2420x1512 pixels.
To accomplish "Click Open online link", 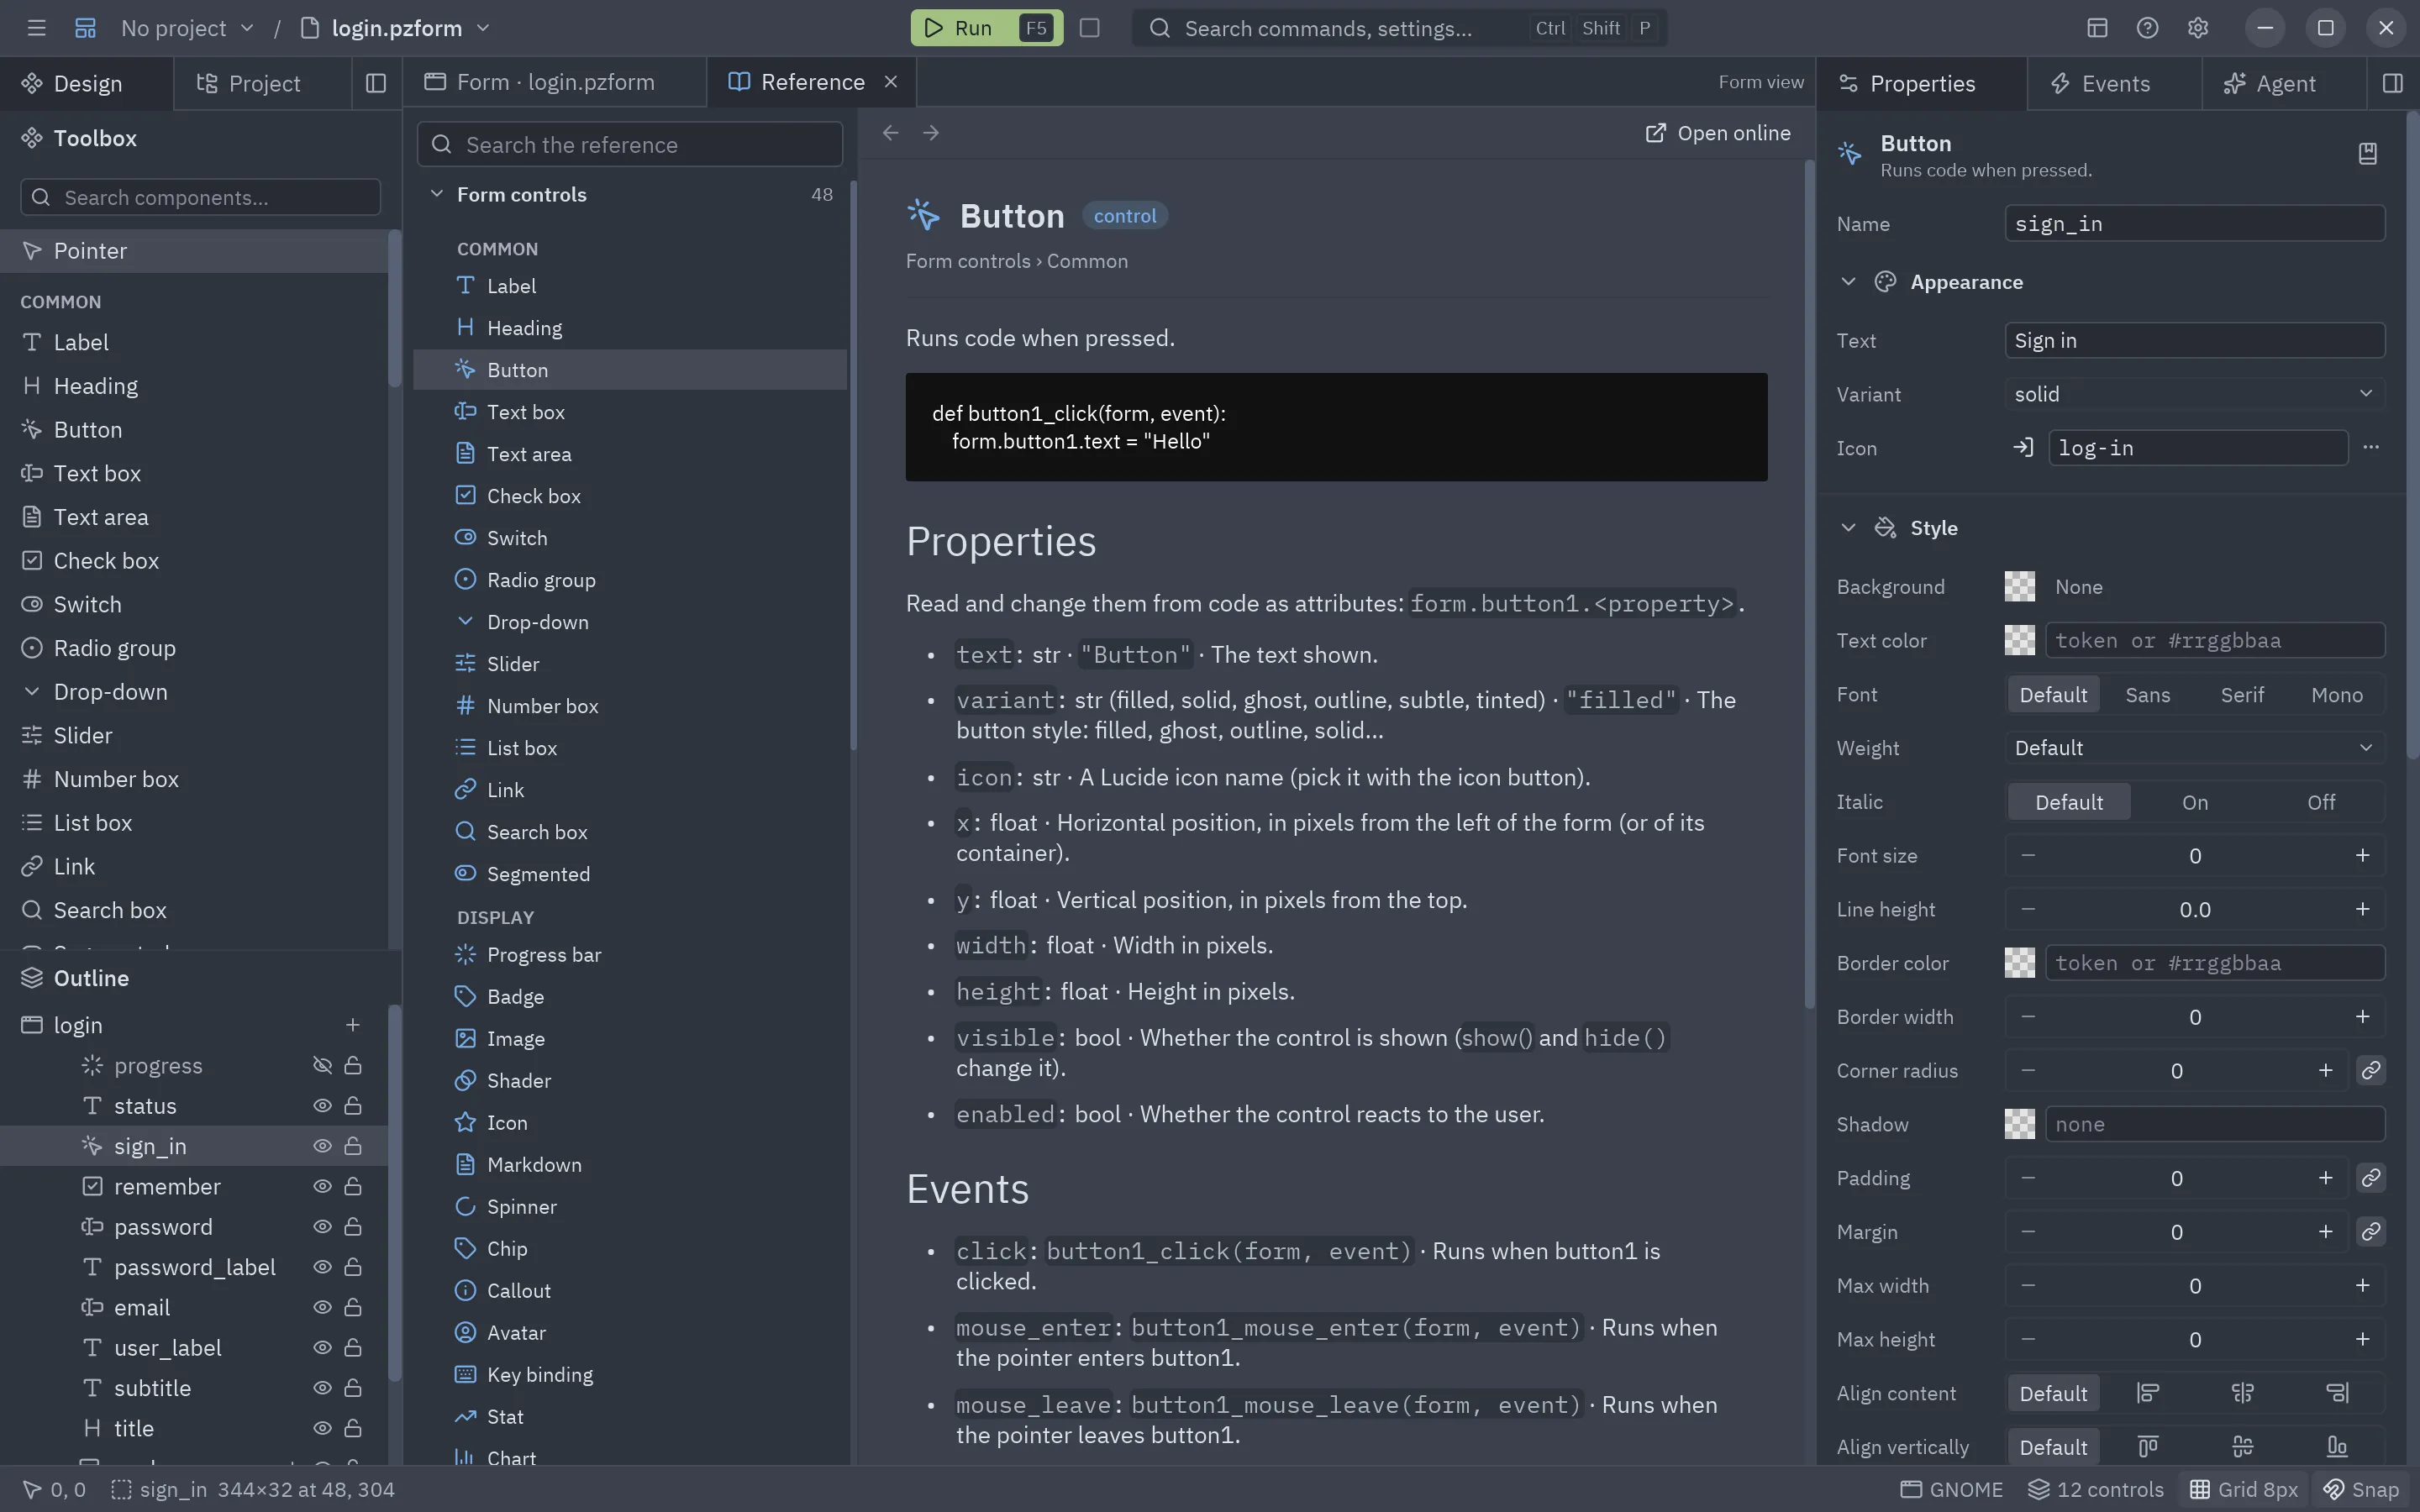I will pos(1718,133).
